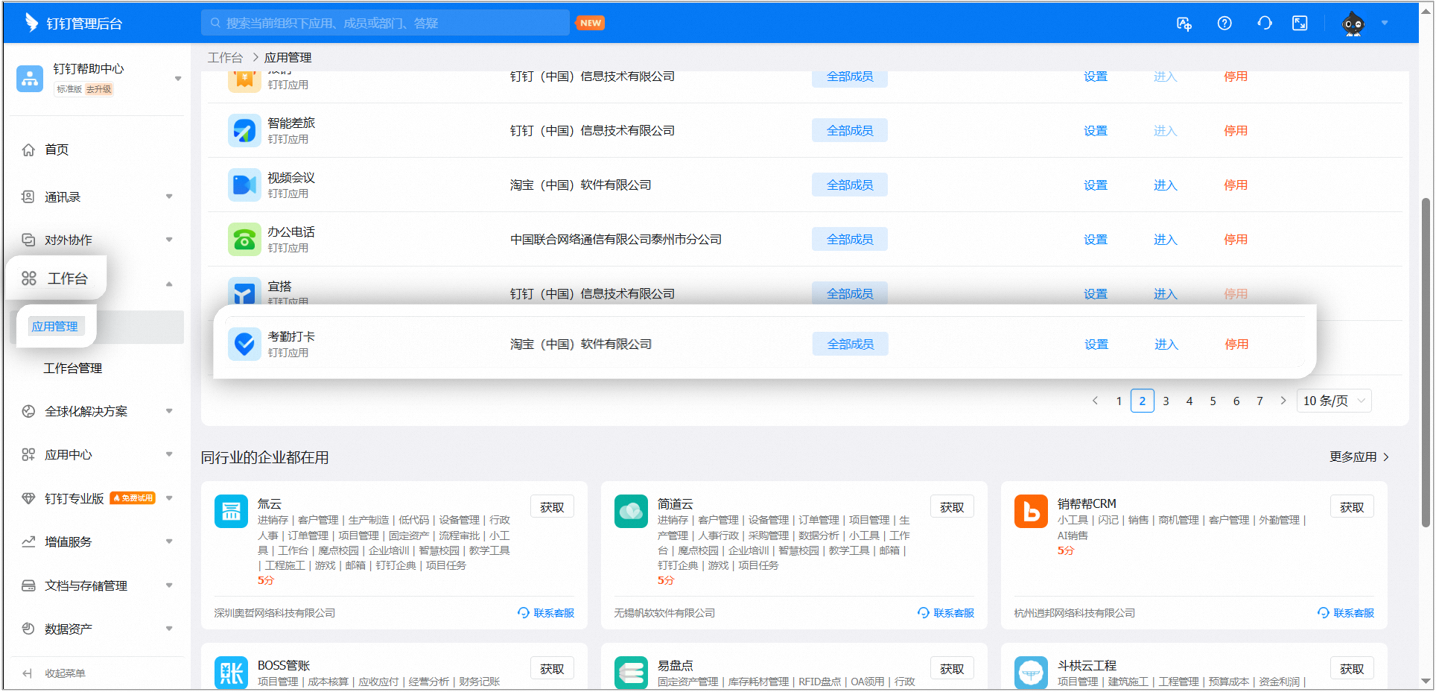This screenshot has width=1436, height=692.
Task: Click the DingTalk logo in header
Action: point(31,22)
